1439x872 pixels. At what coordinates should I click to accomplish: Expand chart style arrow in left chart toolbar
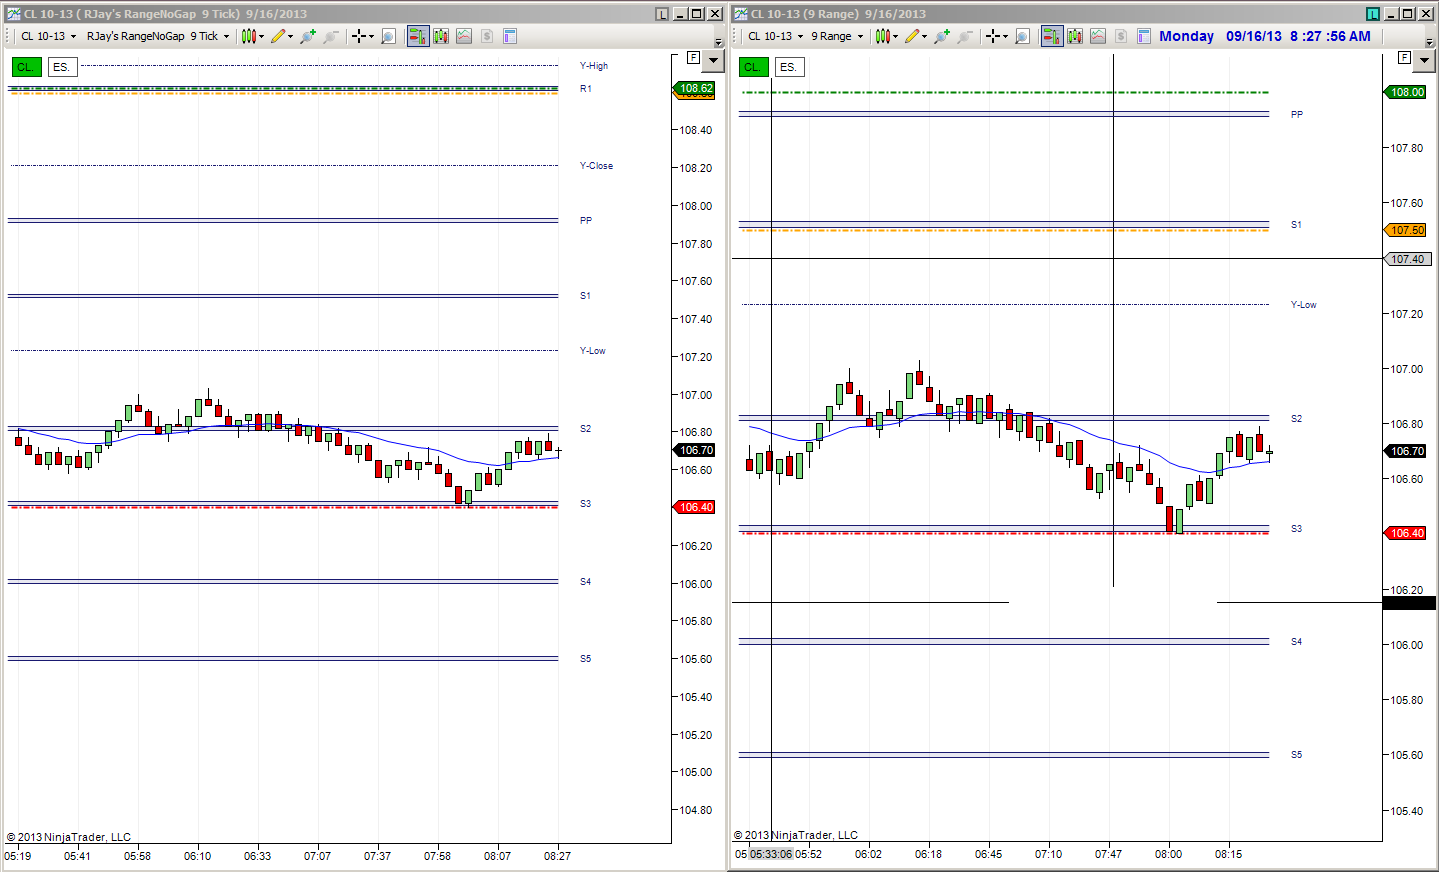click(262, 37)
